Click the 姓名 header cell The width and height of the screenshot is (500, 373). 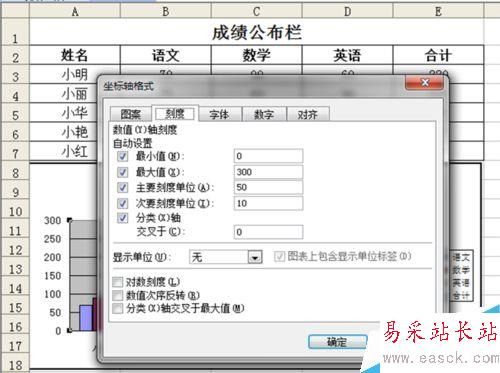coord(75,55)
